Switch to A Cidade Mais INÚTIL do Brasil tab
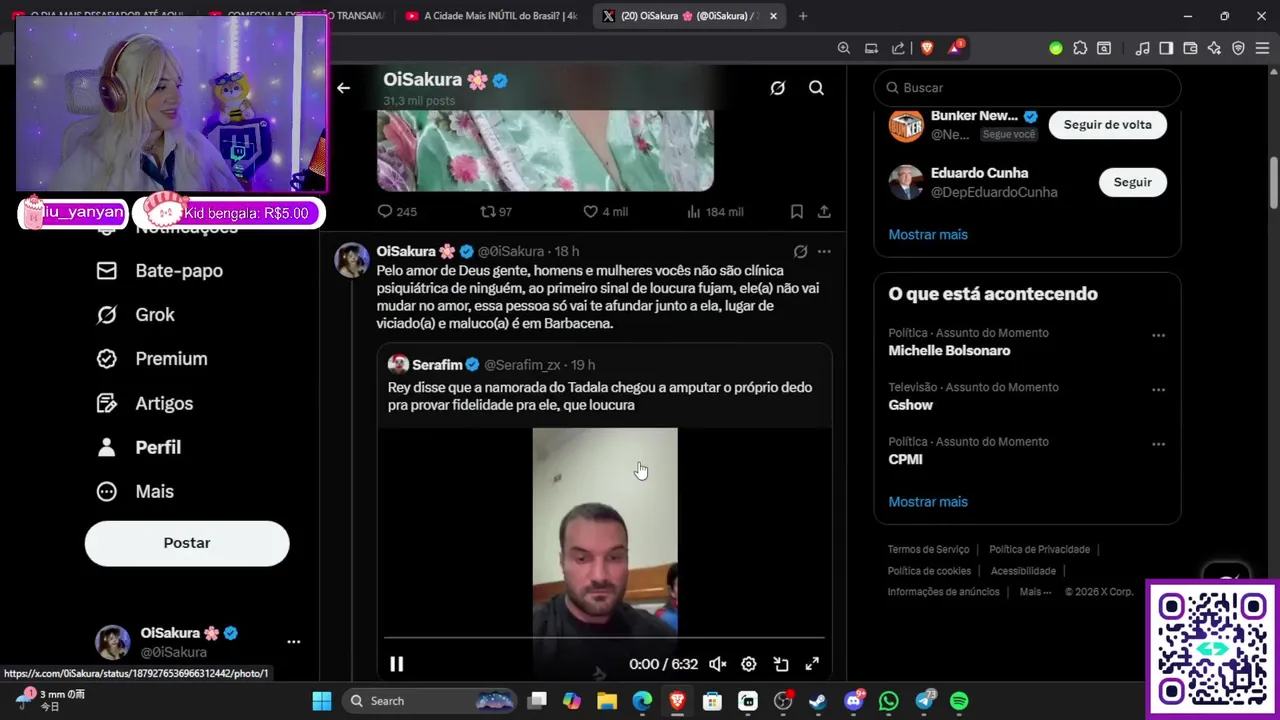The width and height of the screenshot is (1280, 720). pos(491,16)
